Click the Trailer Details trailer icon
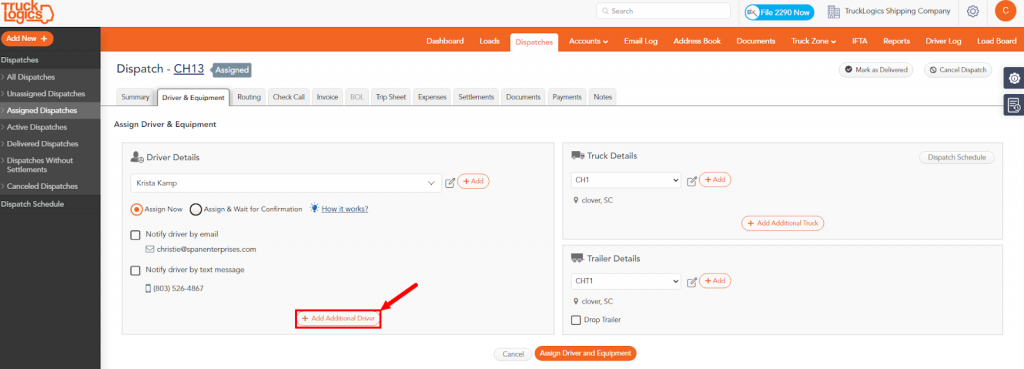This screenshot has height=369, width=1024. point(578,258)
